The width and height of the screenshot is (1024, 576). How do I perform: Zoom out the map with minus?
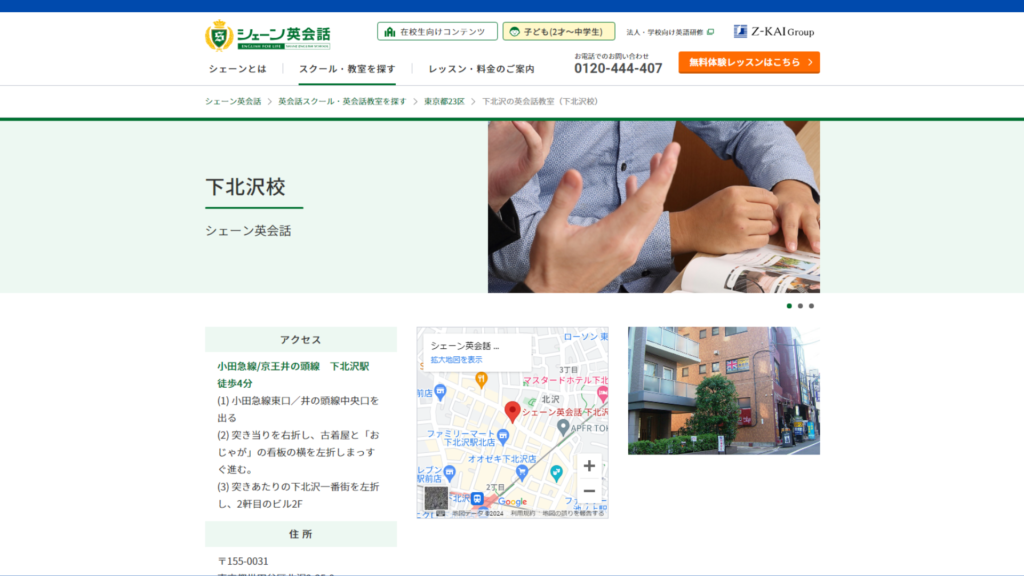click(589, 490)
